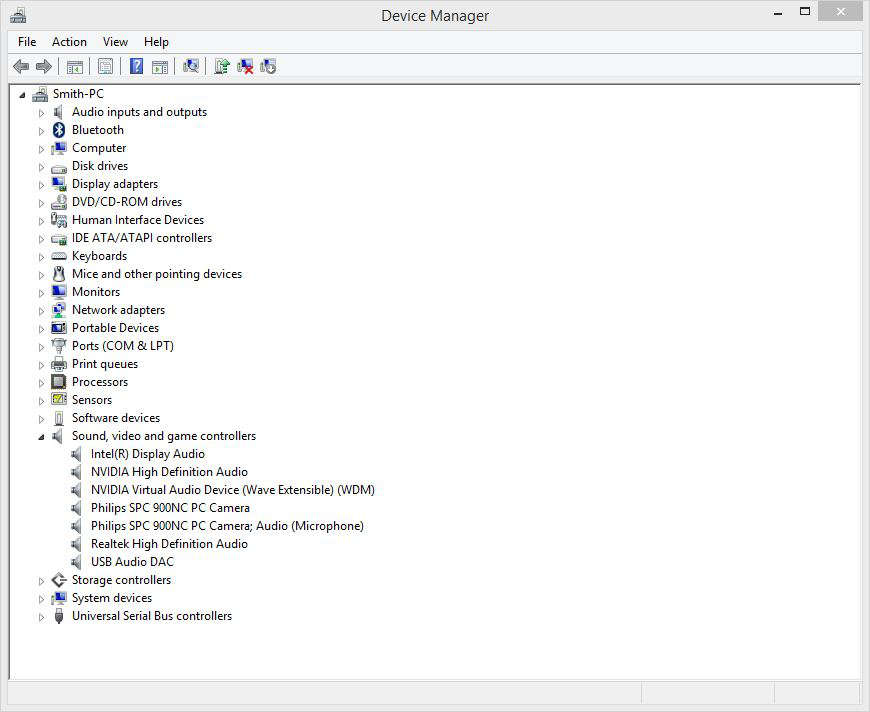Collapse the Smith-PC root node

tap(22, 95)
